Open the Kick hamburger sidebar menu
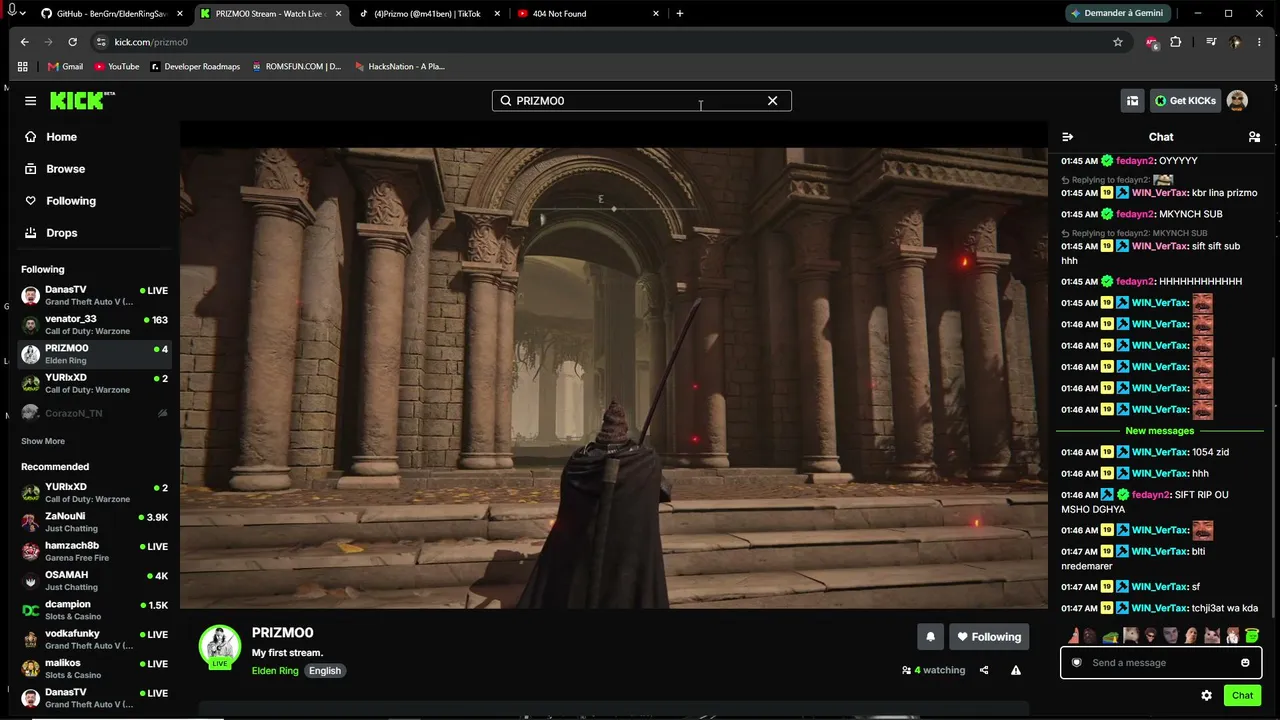Screen dimensions: 1280x720 [31, 101]
